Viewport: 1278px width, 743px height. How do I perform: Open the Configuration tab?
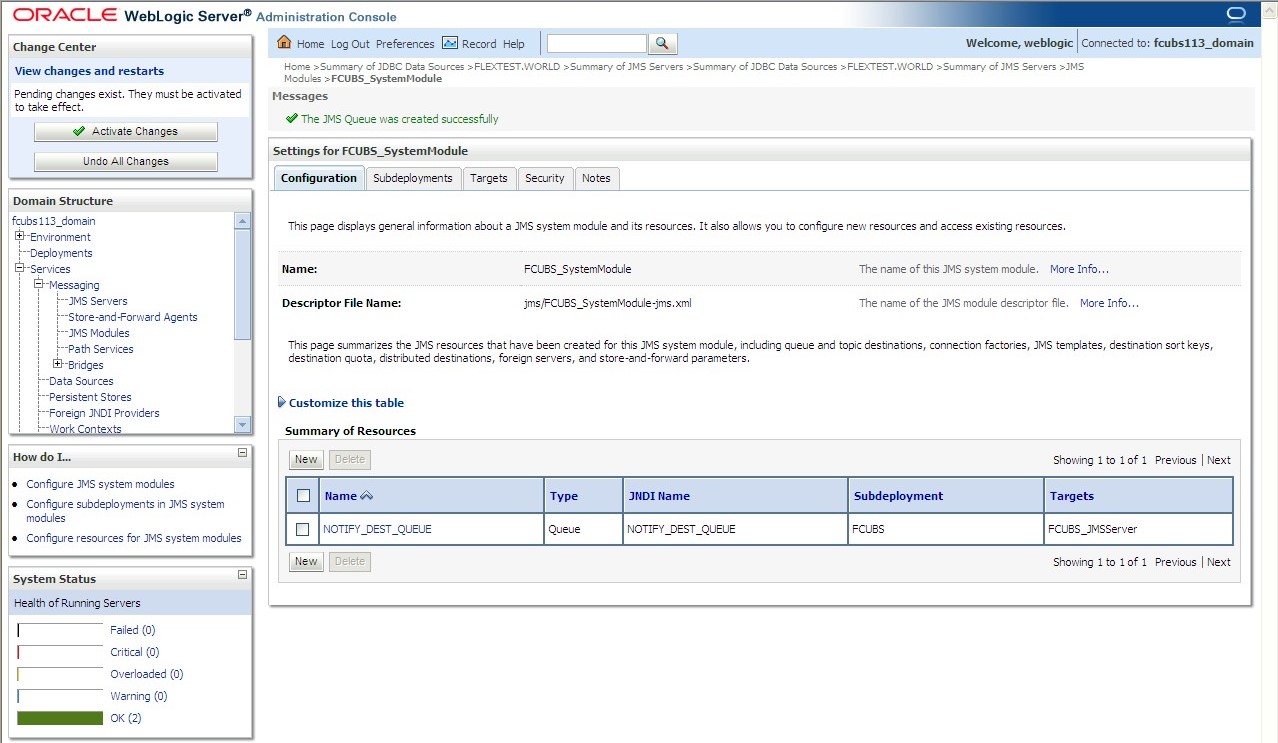point(319,178)
